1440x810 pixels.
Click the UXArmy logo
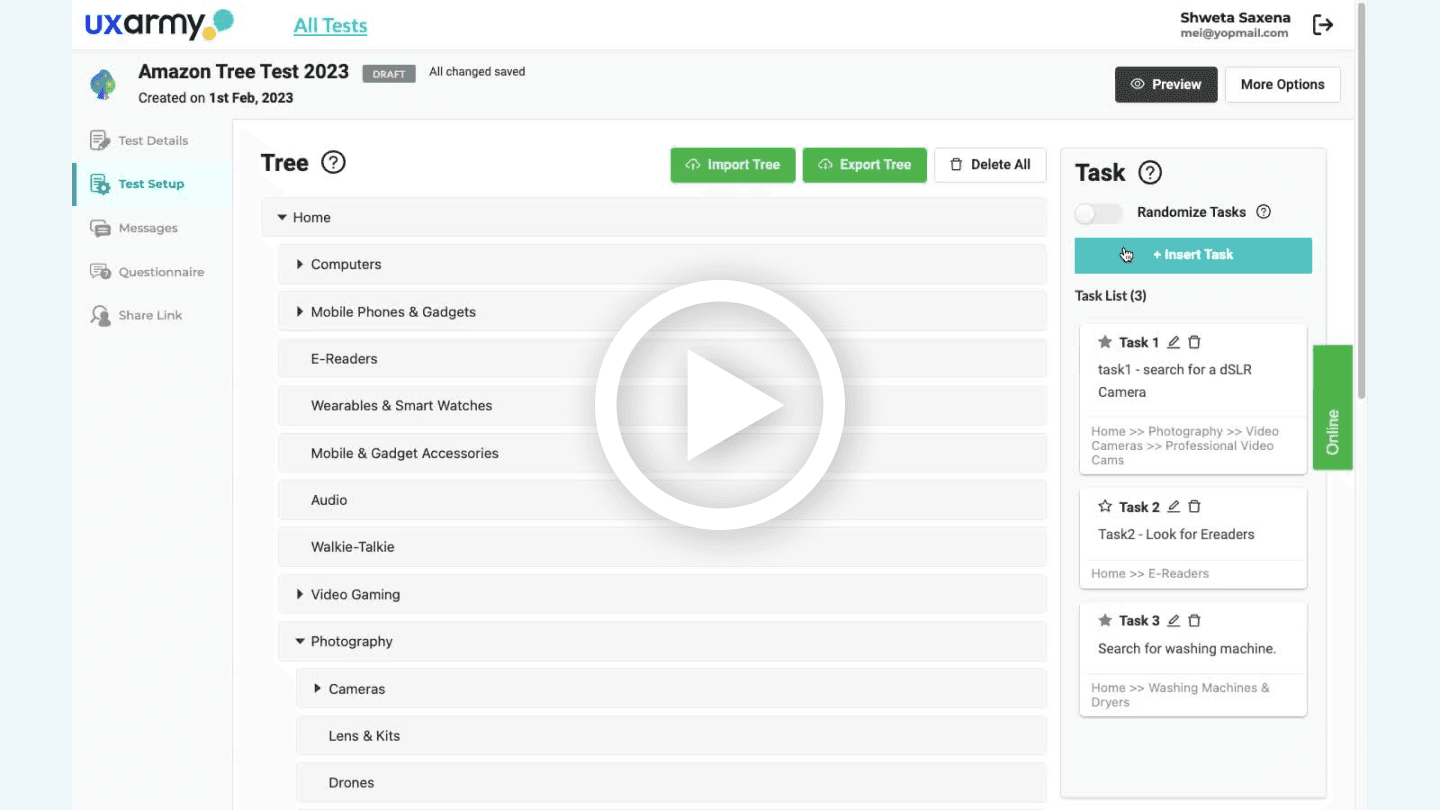point(159,25)
